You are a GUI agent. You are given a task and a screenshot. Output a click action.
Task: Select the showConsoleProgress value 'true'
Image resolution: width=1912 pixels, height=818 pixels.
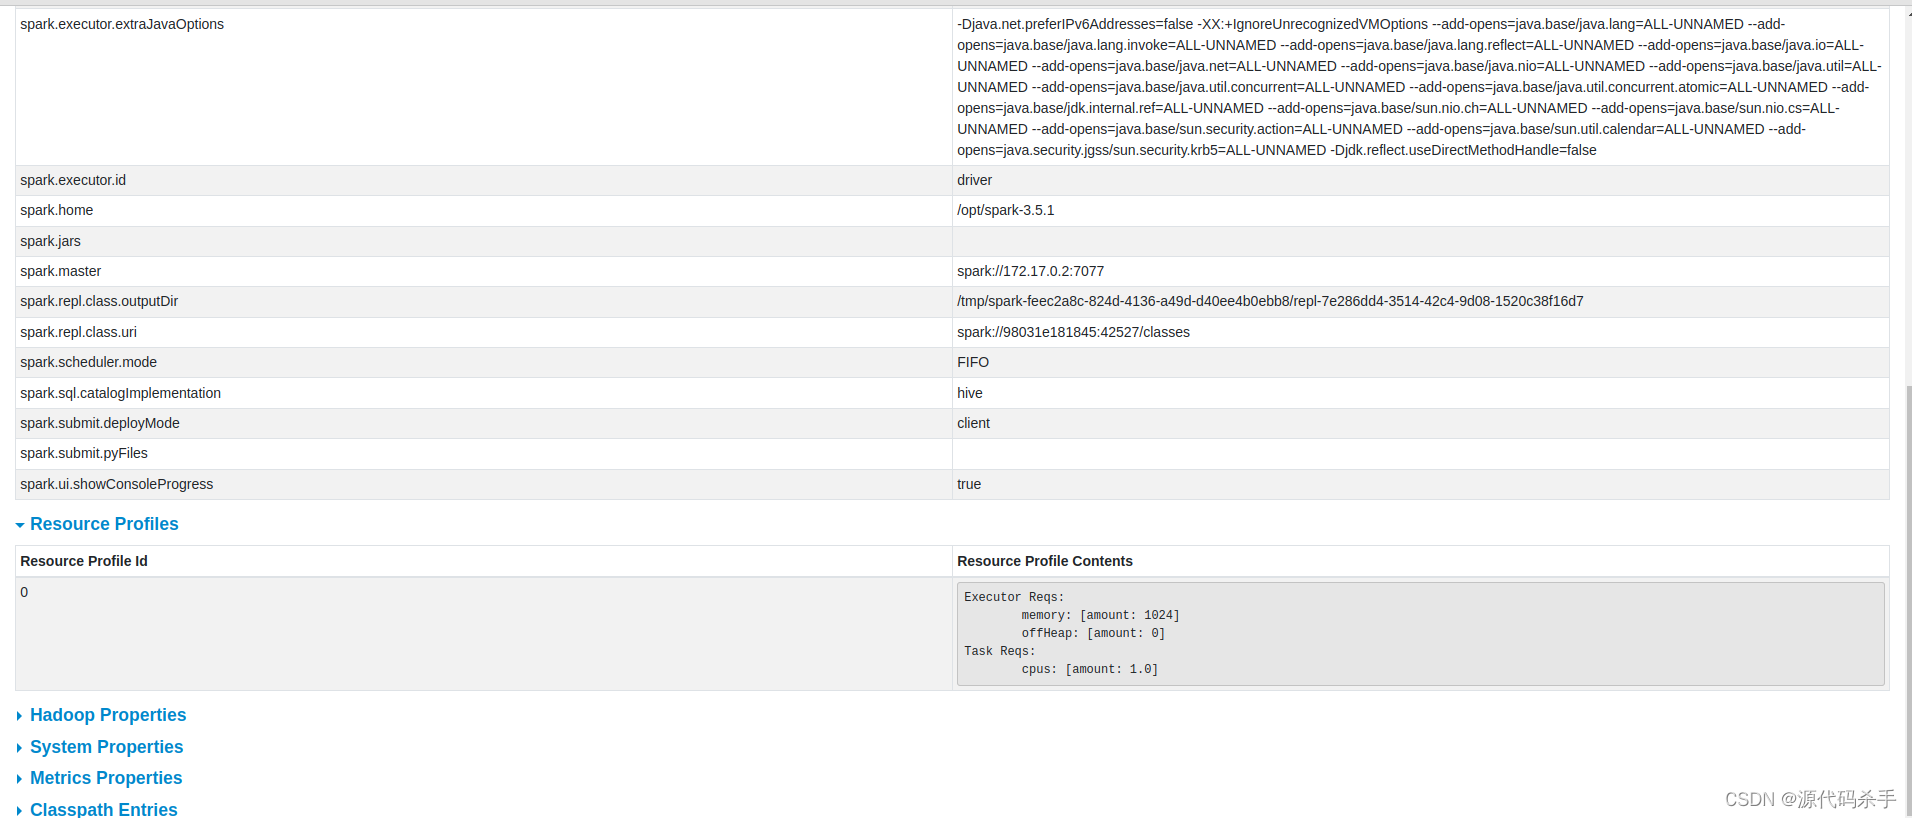click(969, 484)
